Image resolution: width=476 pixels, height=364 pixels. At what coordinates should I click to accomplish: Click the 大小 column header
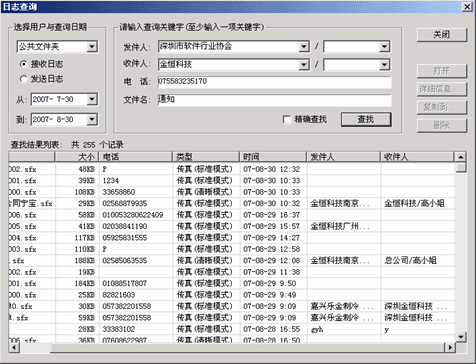point(77,157)
